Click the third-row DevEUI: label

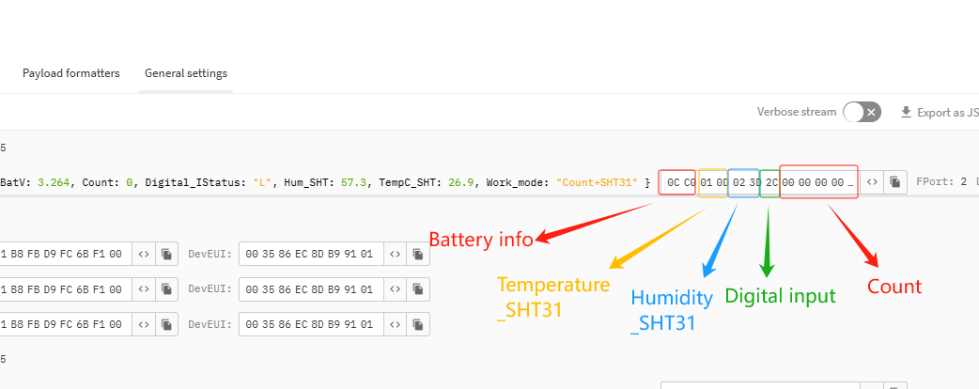click(210, 324)
